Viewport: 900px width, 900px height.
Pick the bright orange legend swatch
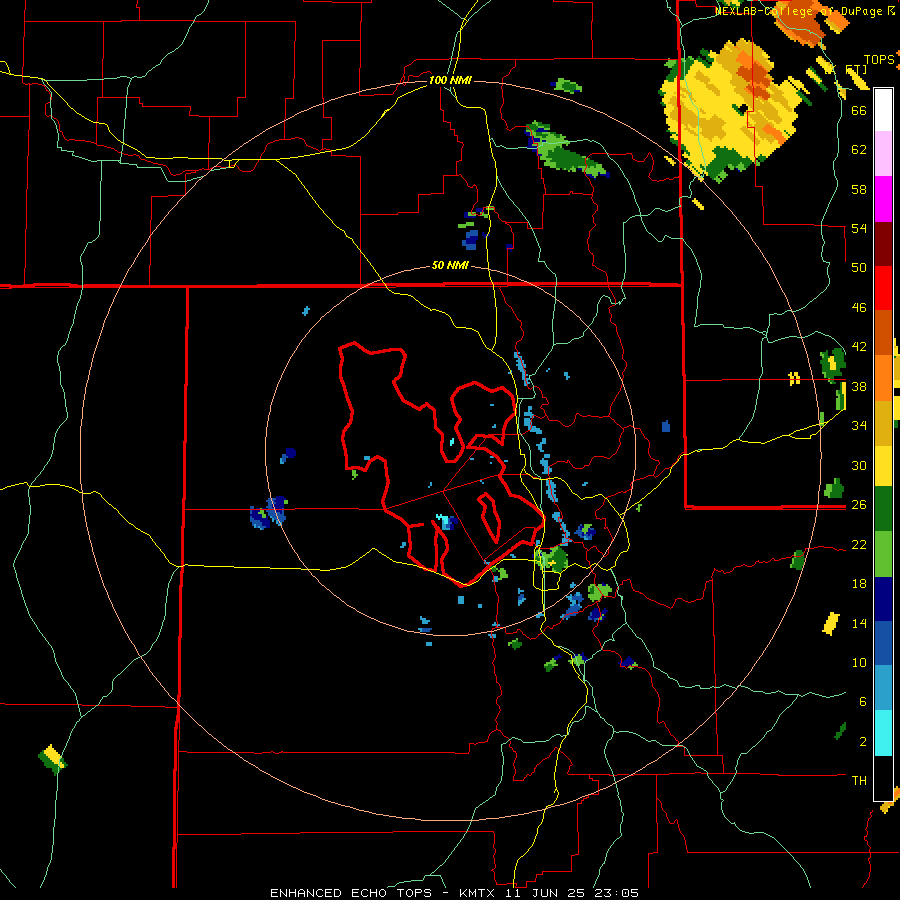883,378
